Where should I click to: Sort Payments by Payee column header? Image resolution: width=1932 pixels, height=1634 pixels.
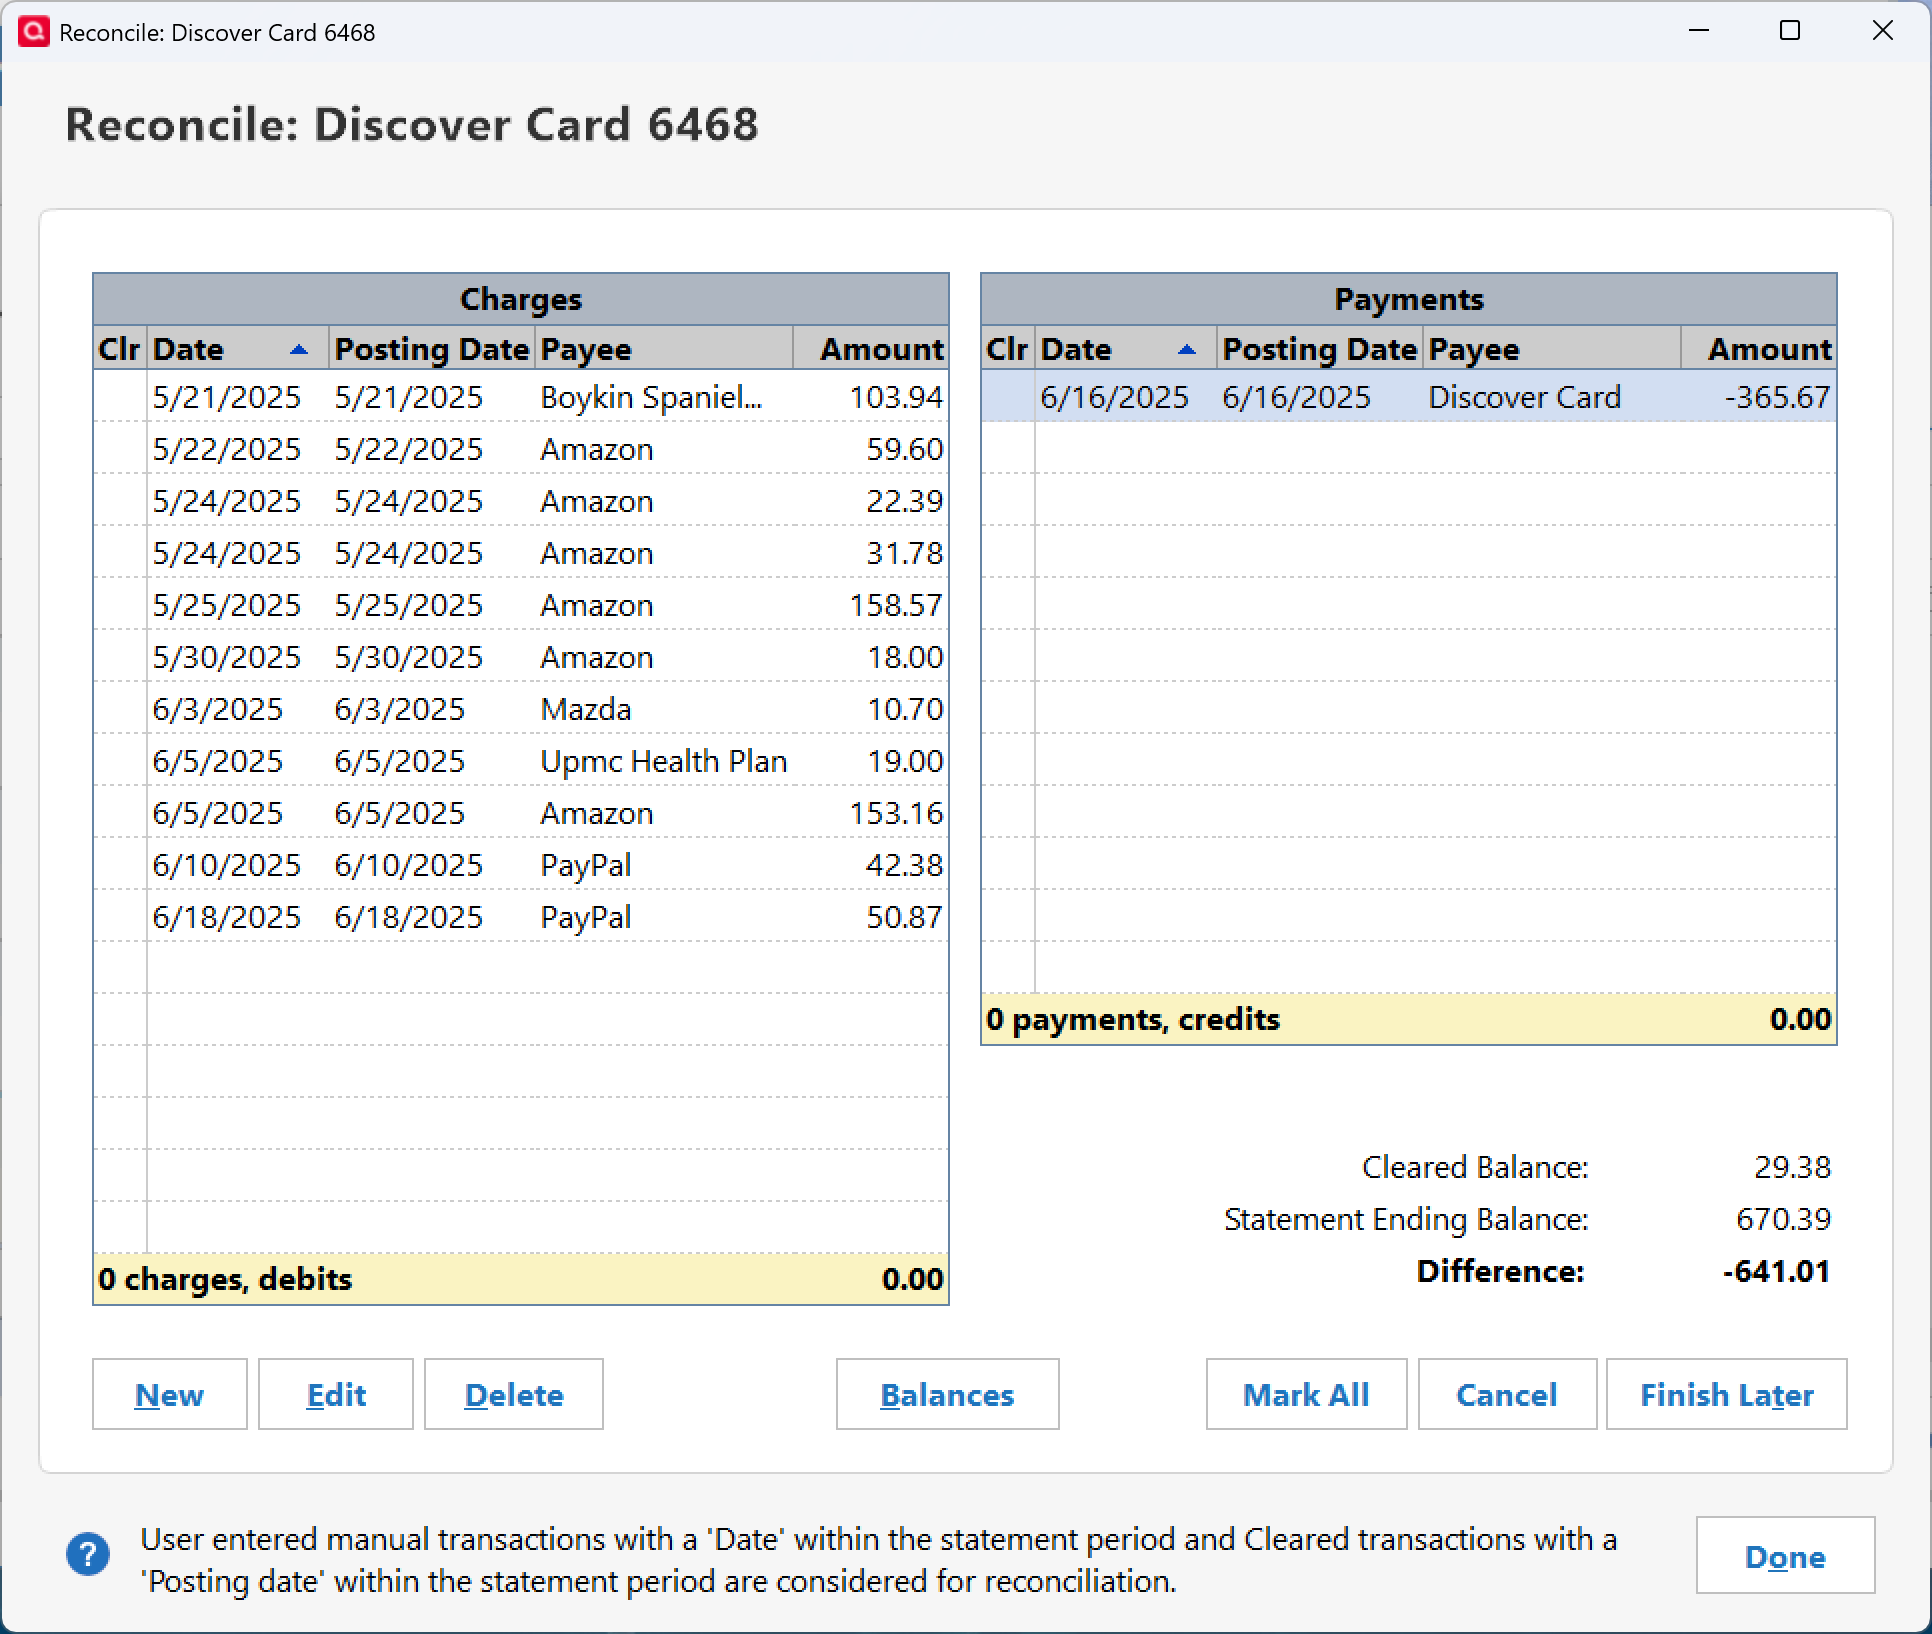tap(1552, 349)
